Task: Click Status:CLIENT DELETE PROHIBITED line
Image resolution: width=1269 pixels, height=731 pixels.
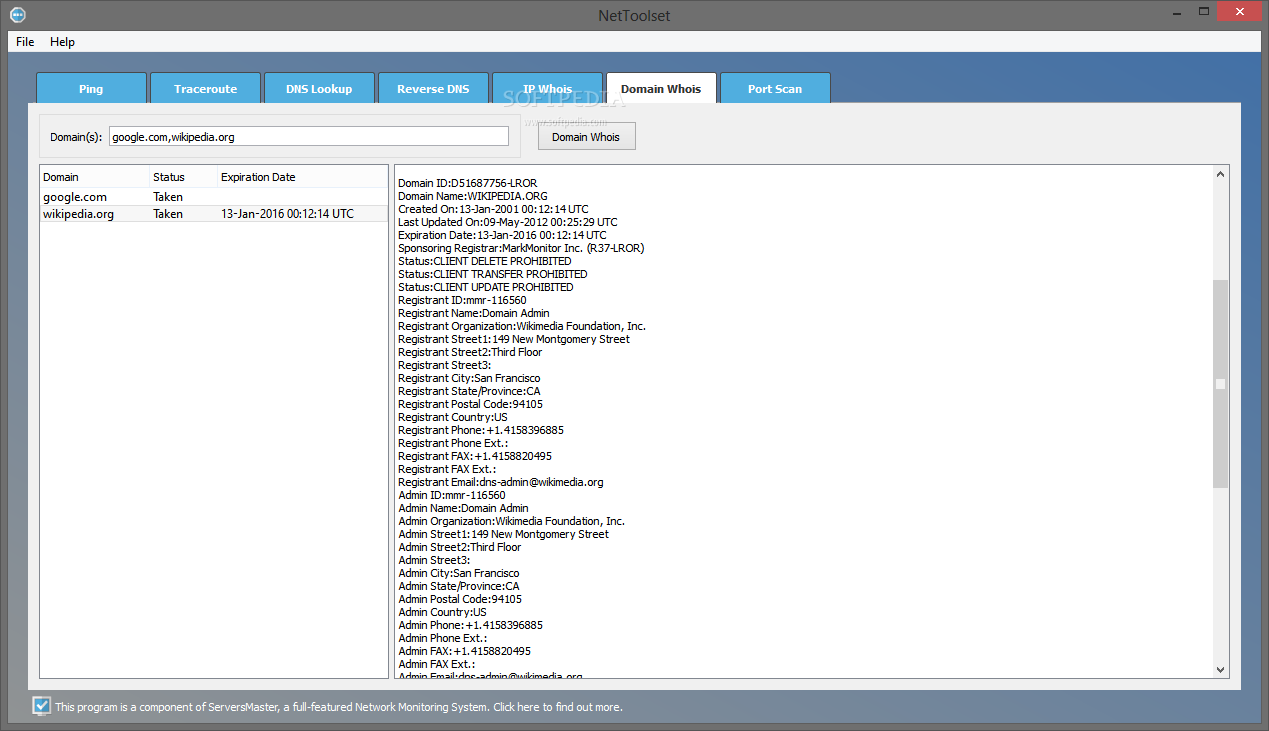Action: [485, 261]
